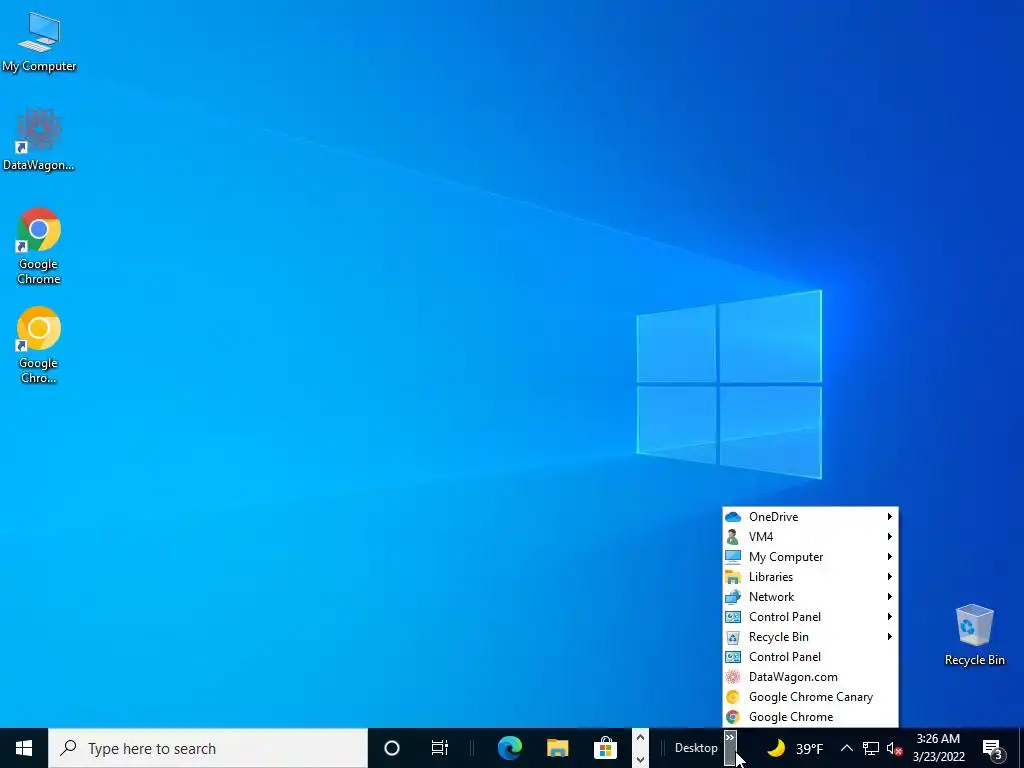The width and height of the screenshot is (1024, 768).
Task: Click the Cortana circle icon
Action: click(x=392, y=748)
